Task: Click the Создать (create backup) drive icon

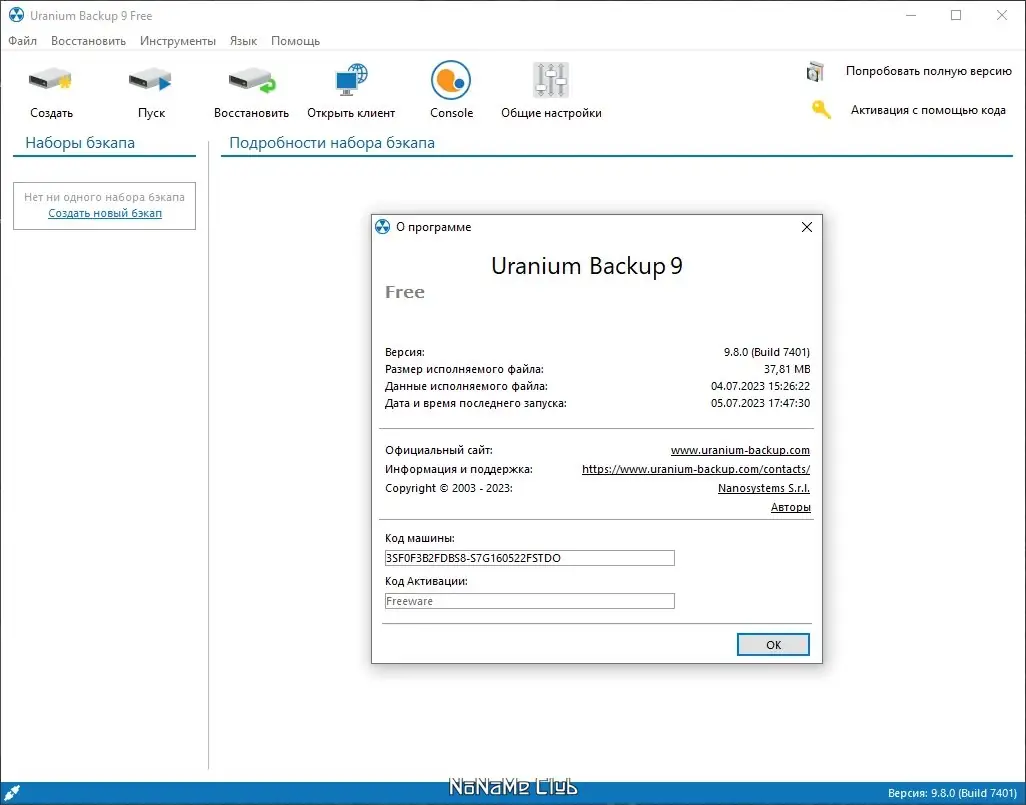Action: click(50, 80)
